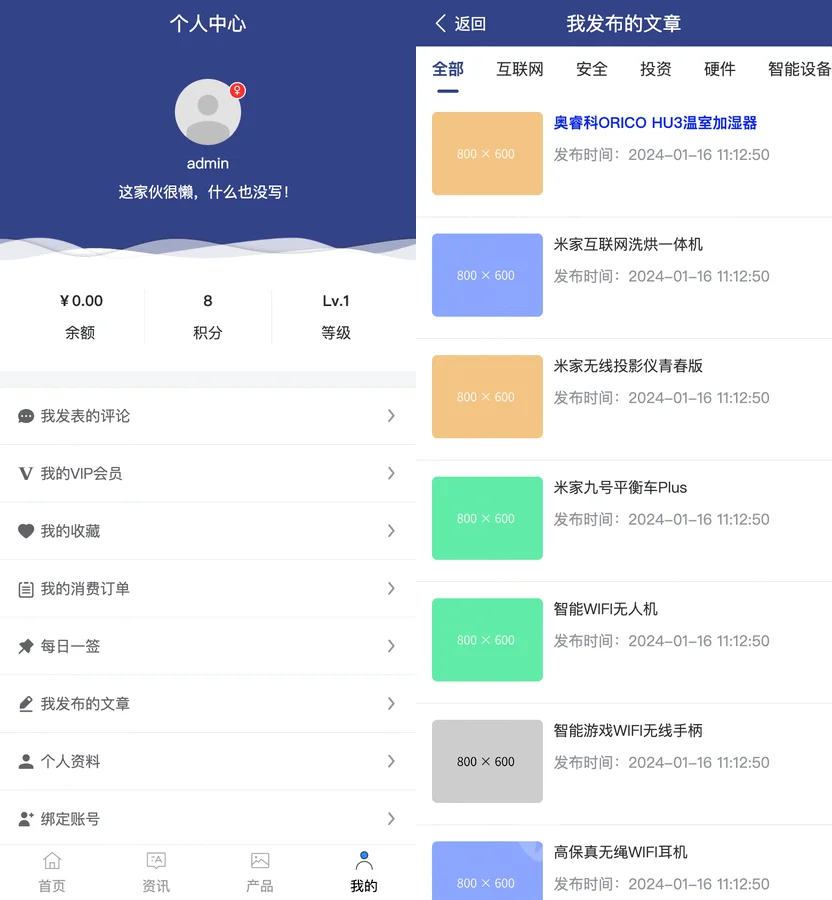Click thumbnail of 米家九号平衡车Plus
The height and width of the screenshot is (900, 832).
(x=487, y=518)
